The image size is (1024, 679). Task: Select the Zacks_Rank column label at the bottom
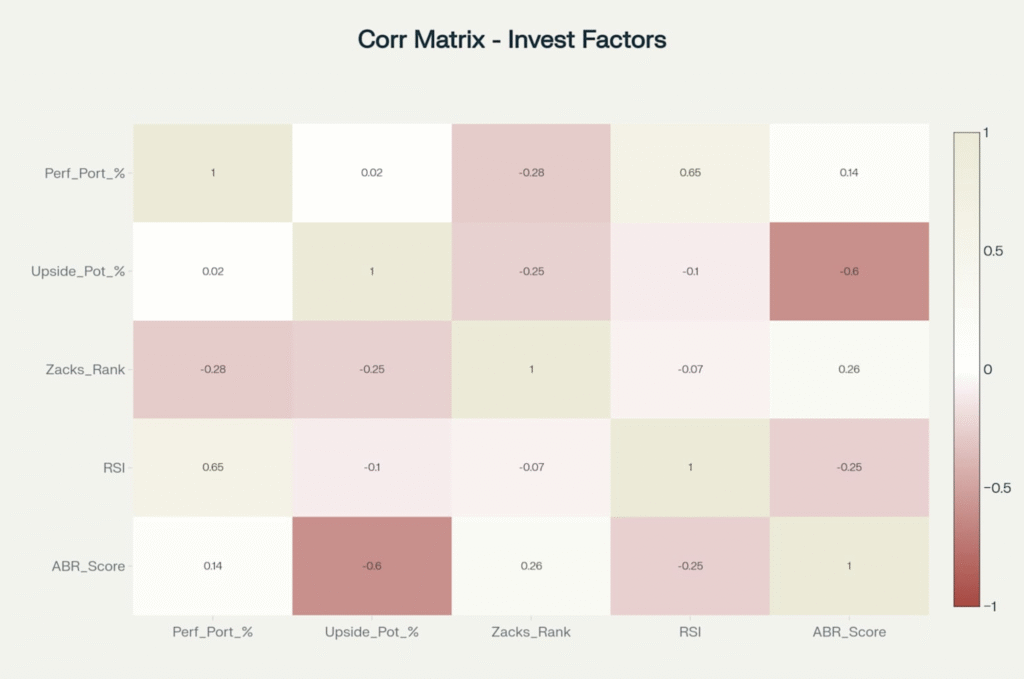[x=530, y=632]
